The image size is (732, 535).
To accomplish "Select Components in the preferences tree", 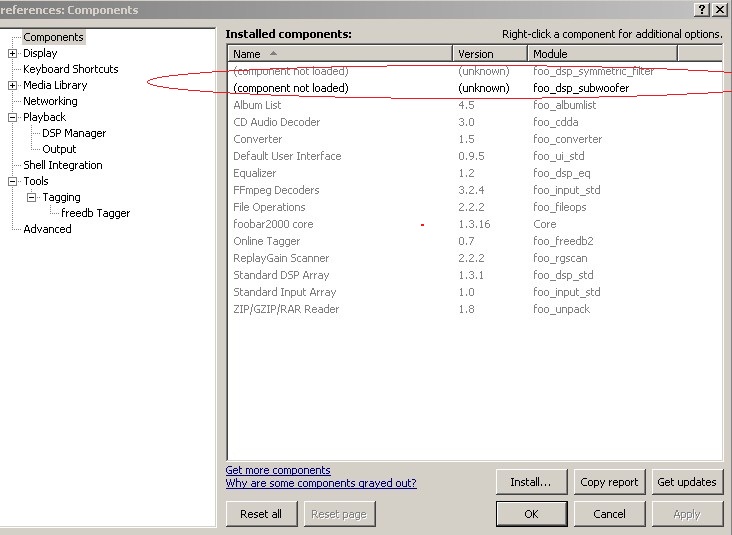I will 53,37.
